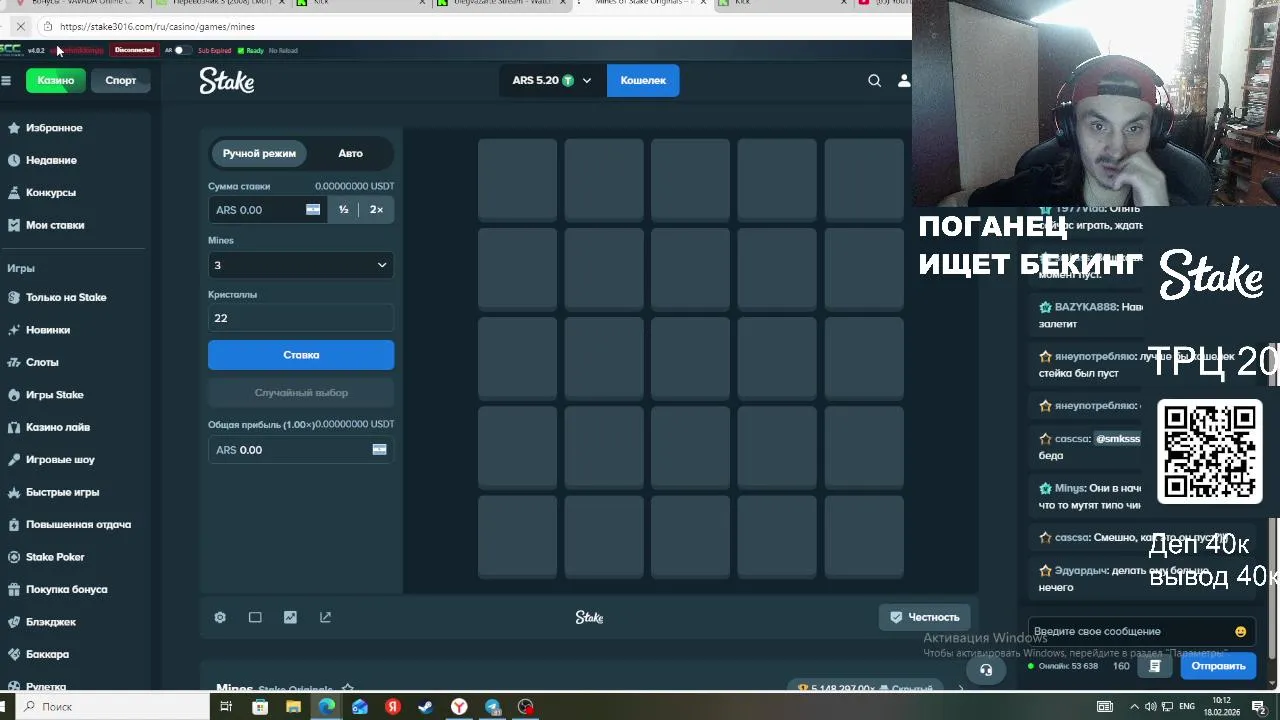1280x720 pixels.
Task: Expand the ARS 5.20 balance dropdown
Action: [x=552, y=80]
